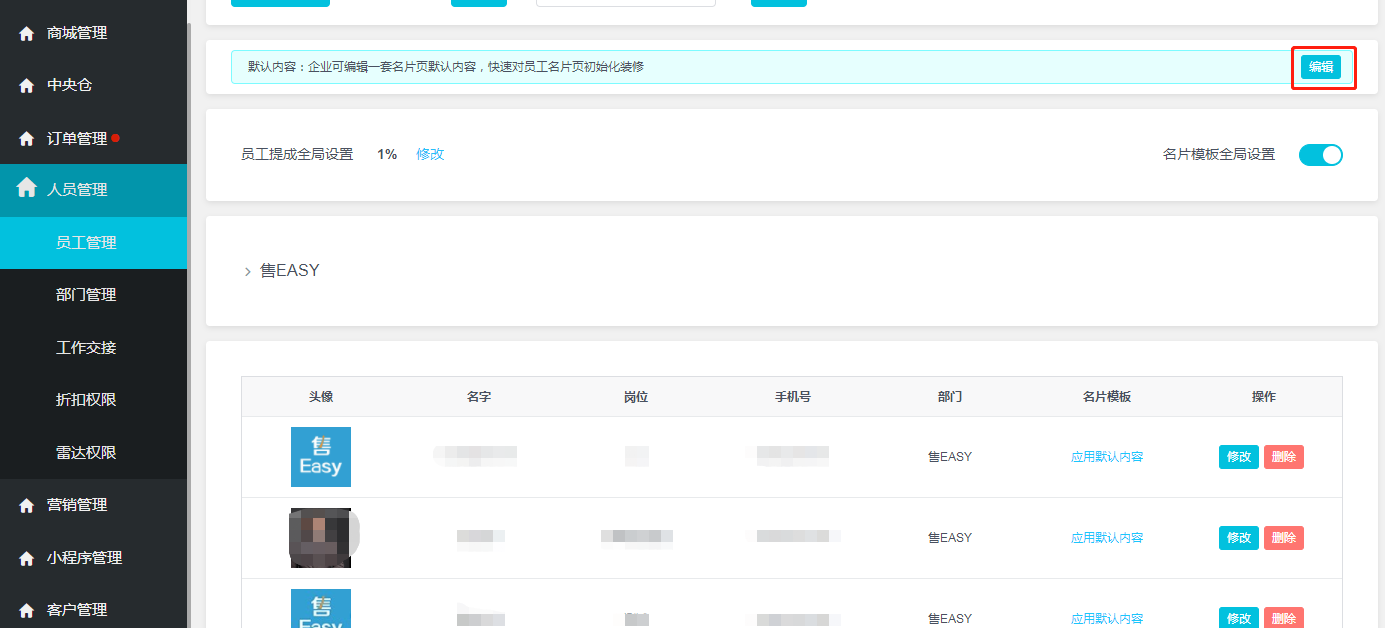Toggle the 名片模板全局设置 switch
The image size is (1385, 628).
(1320, 155)
